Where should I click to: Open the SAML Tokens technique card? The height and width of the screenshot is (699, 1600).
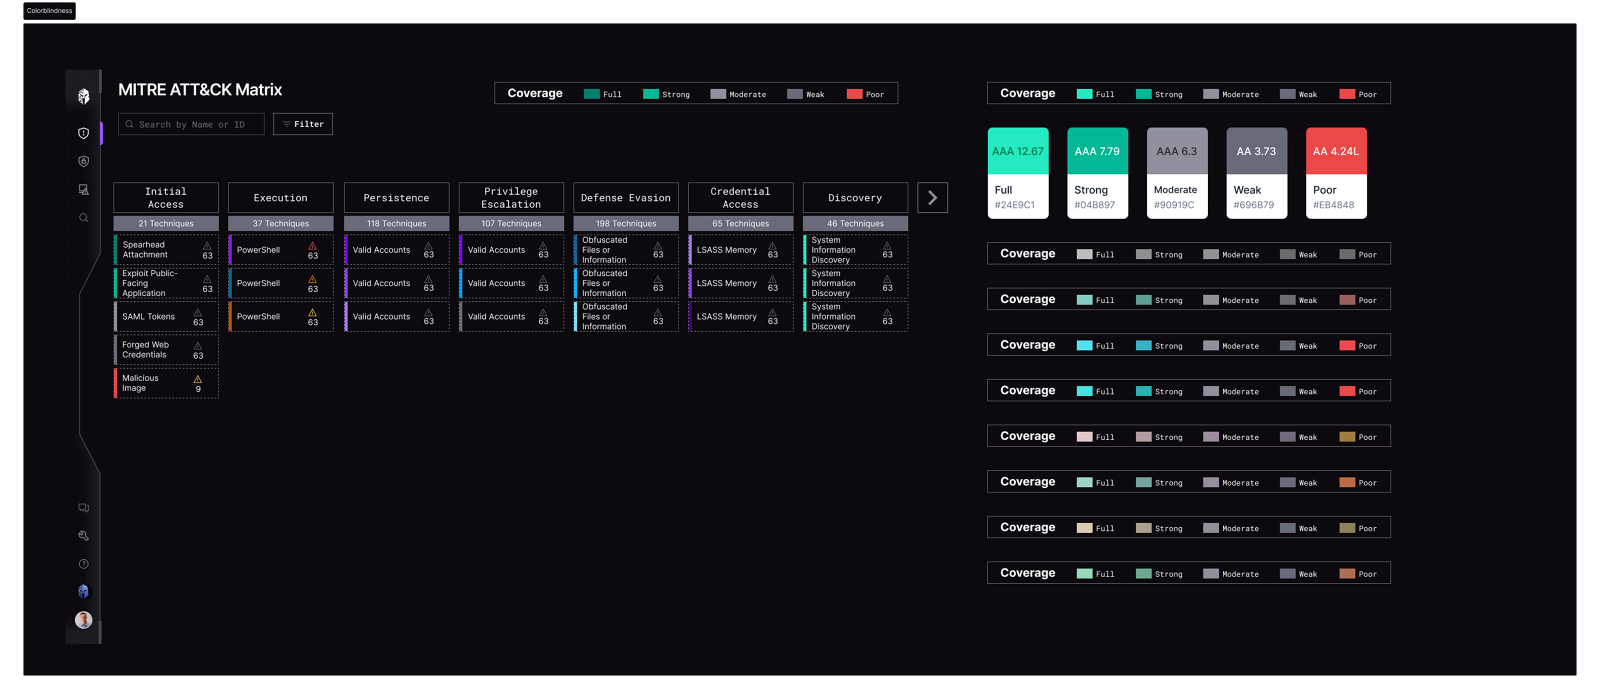point(166,316)
